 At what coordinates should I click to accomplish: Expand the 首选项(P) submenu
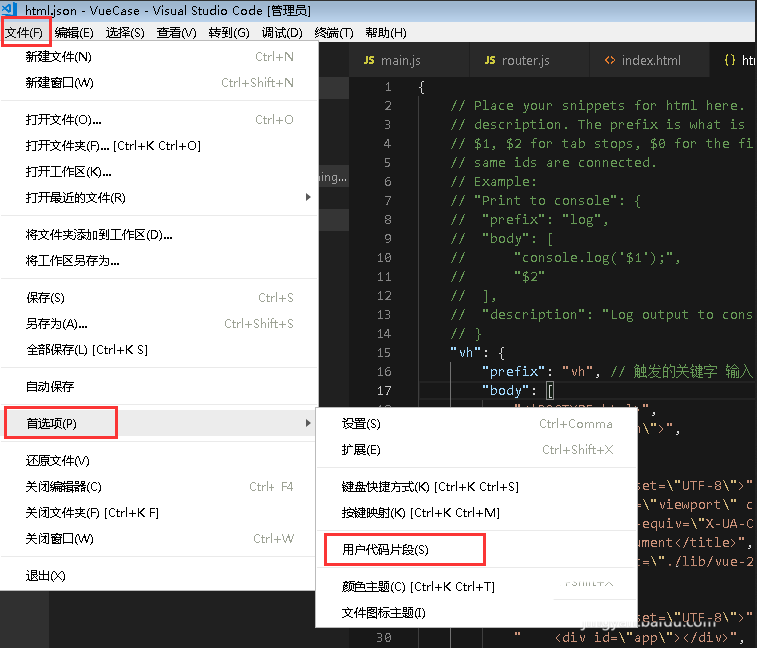[159, 423]
